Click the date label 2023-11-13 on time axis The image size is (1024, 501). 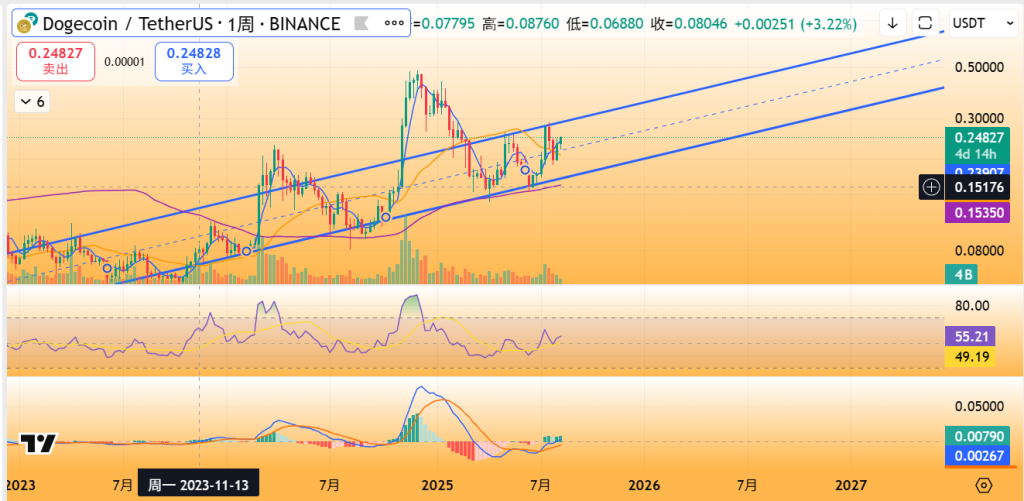coord(199,485)
